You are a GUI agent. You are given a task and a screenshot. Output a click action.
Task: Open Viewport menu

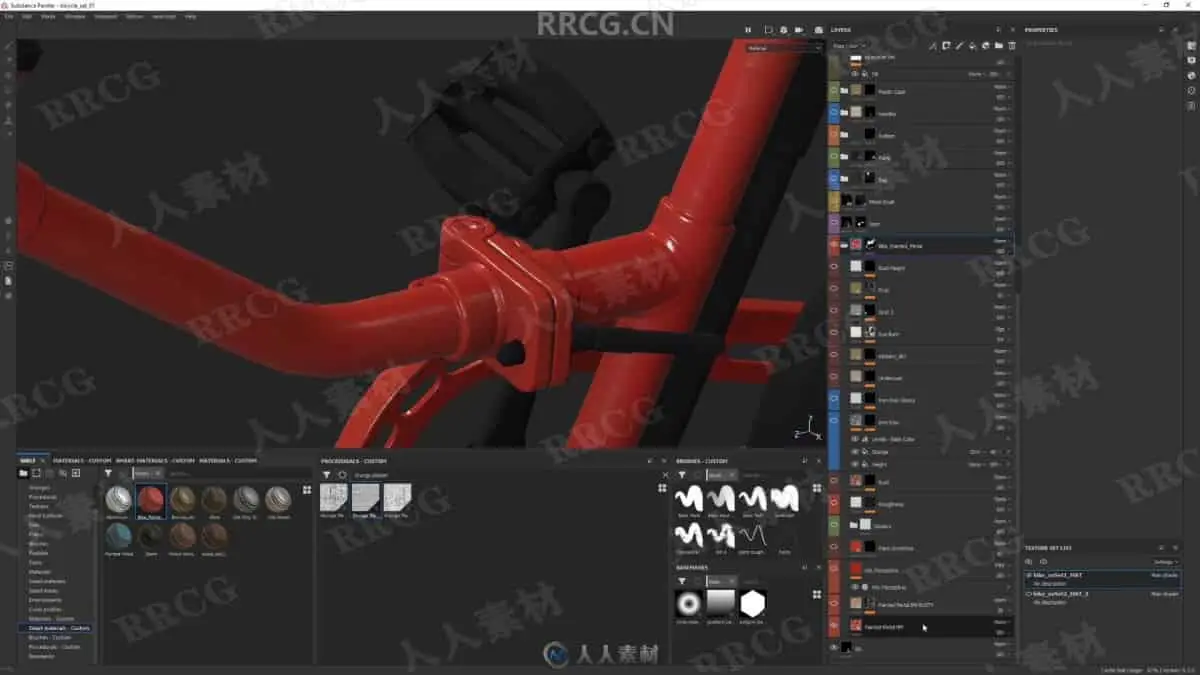[106, 17]
